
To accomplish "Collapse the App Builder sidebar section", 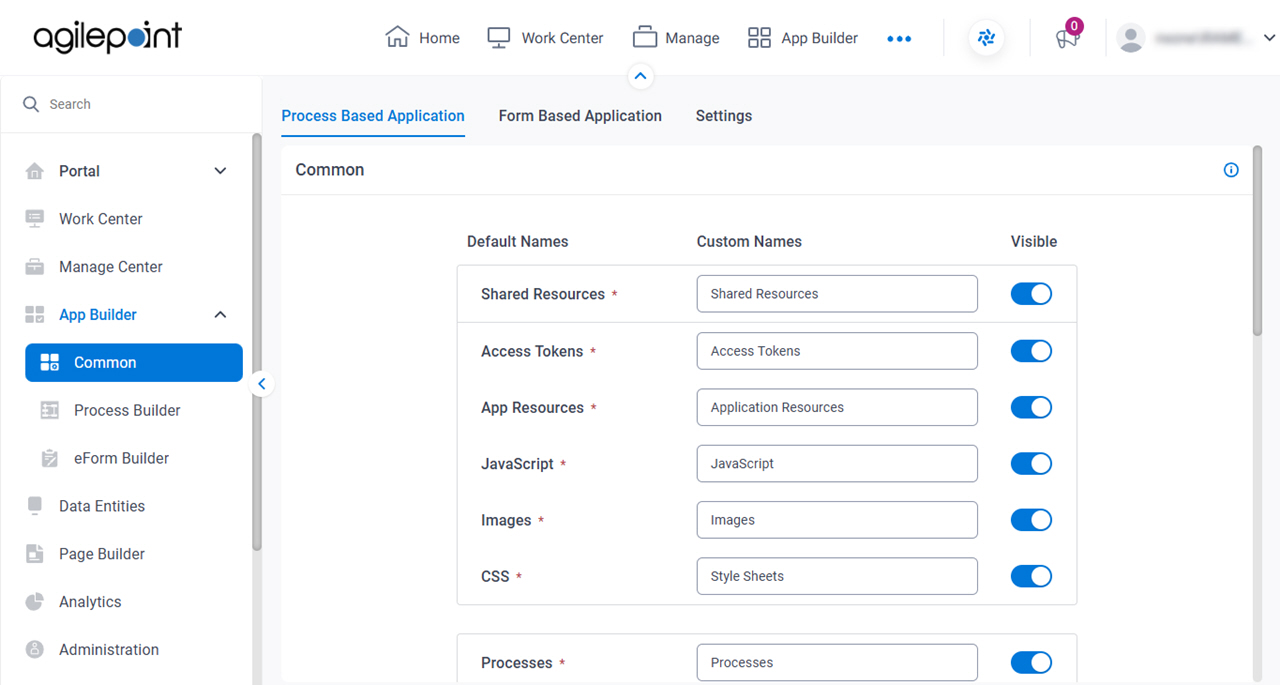I will pyautogui.click(x=221, y=315).
